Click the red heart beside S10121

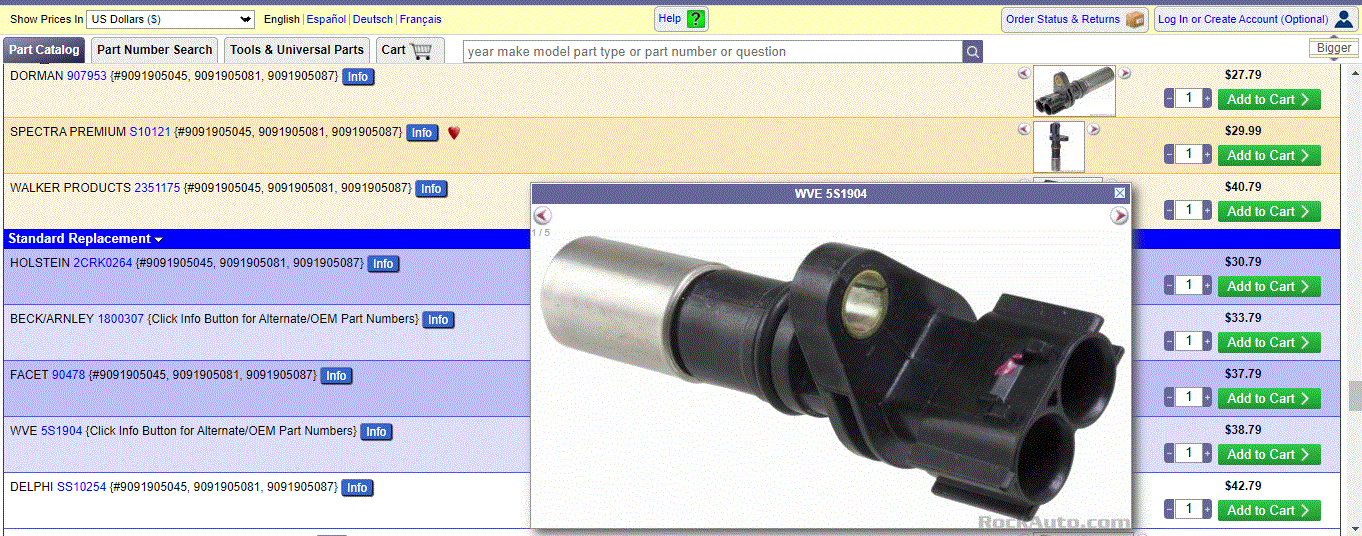453,132
